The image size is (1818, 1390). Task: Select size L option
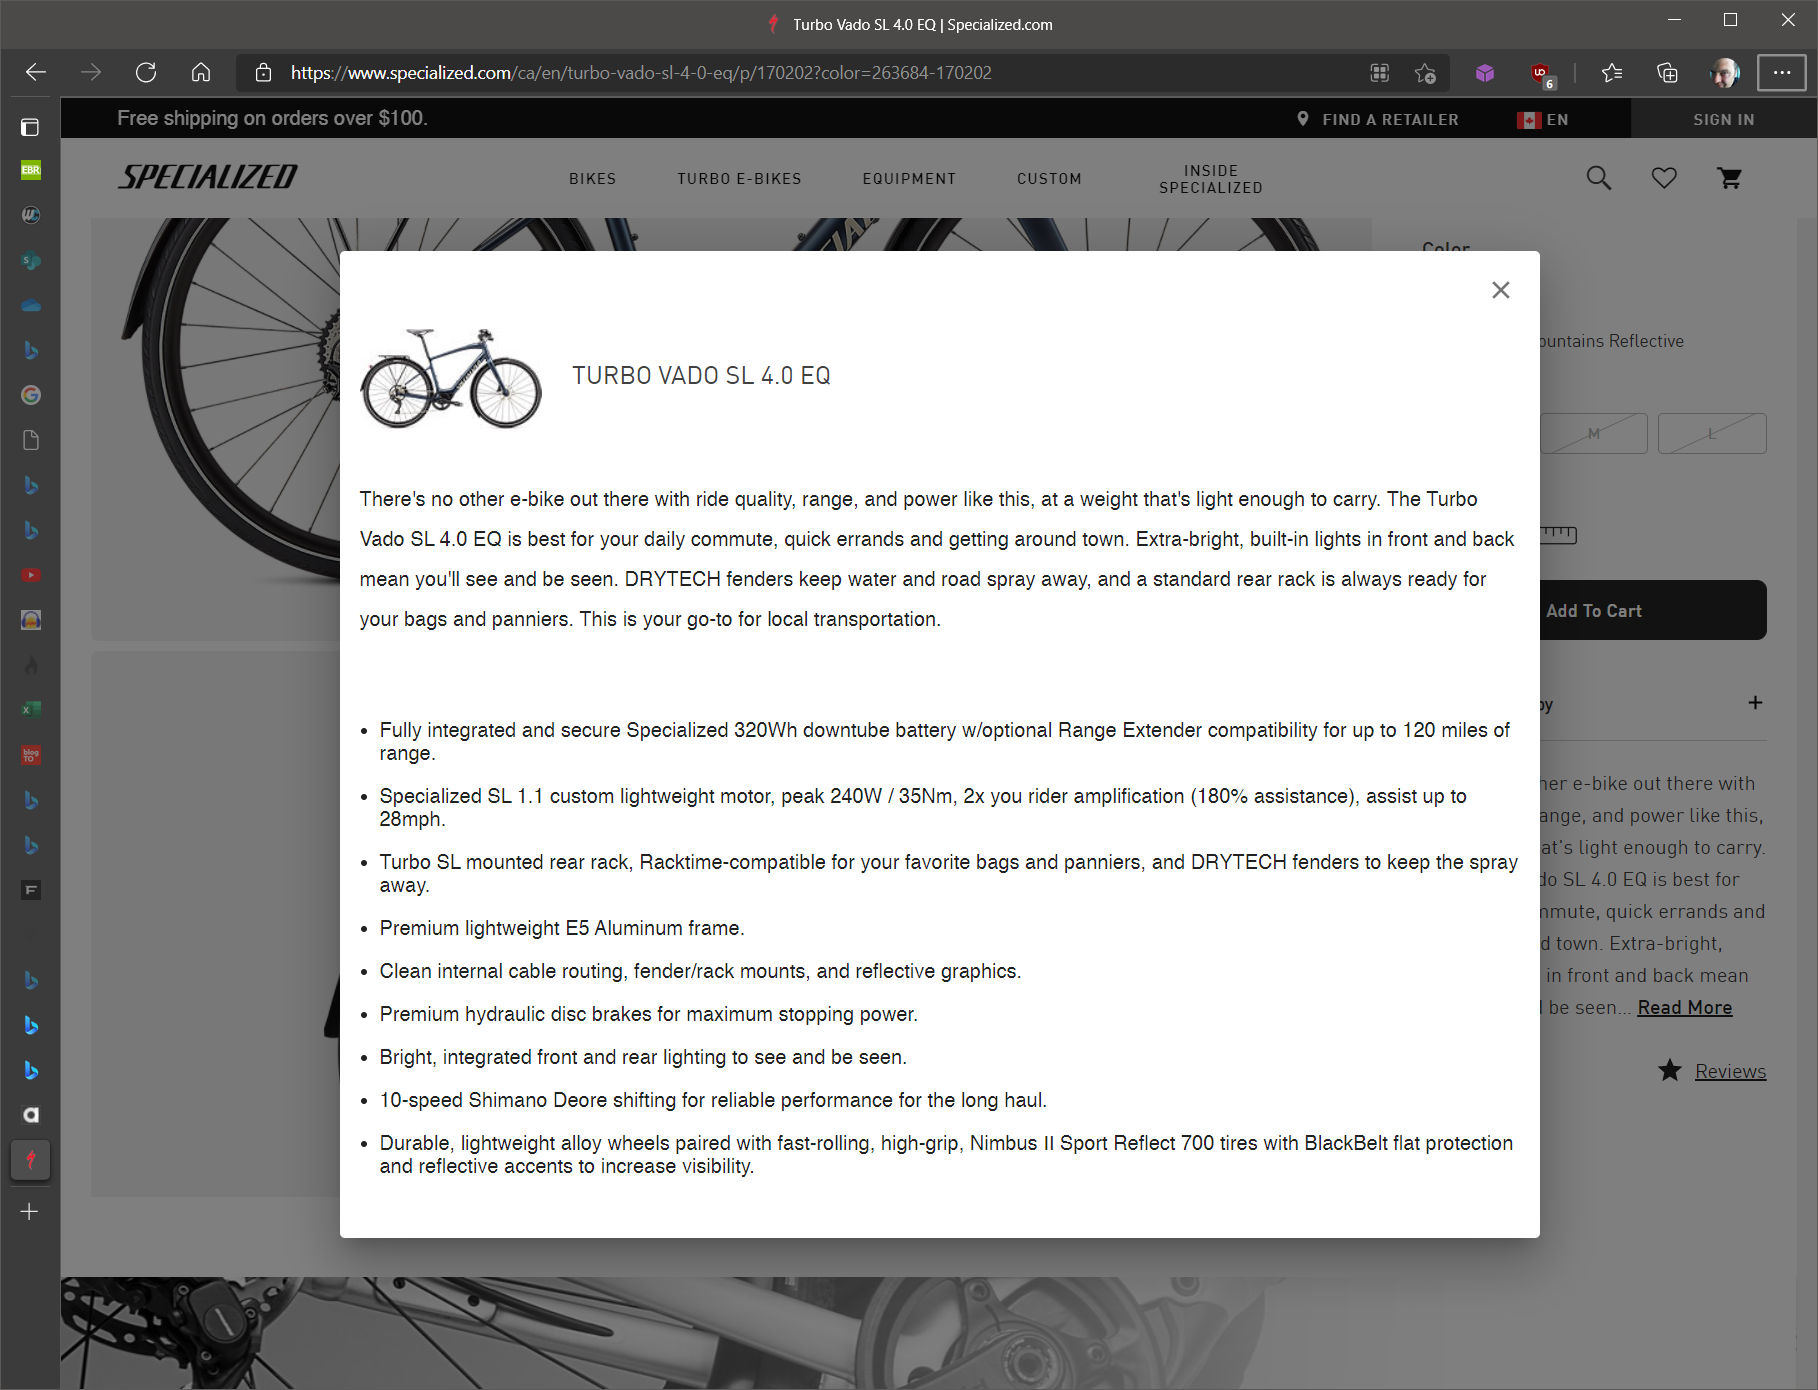tap(1712, 433)
